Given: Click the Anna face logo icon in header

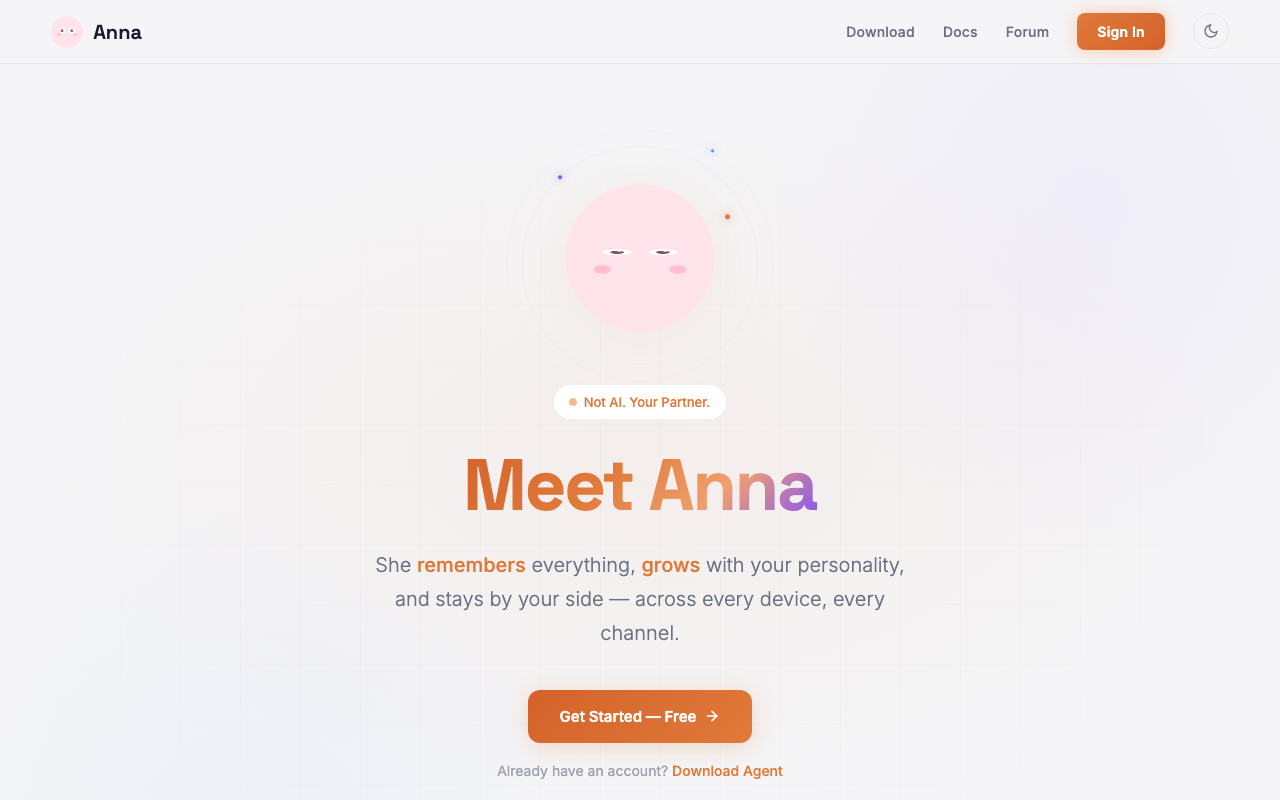Looking at the screenshot, I should 67,32.
